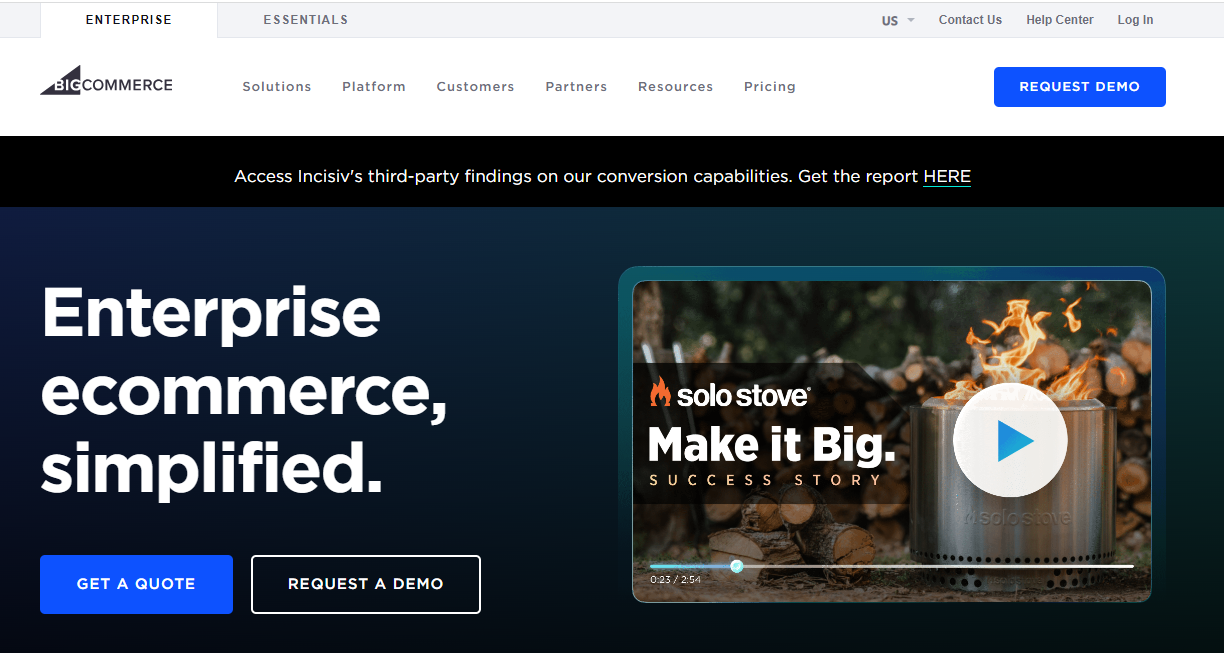Open the Platform navigation menu
The width and height of the screenshot is (1224, 653).
pyautogui.click(x=374, y=87)
